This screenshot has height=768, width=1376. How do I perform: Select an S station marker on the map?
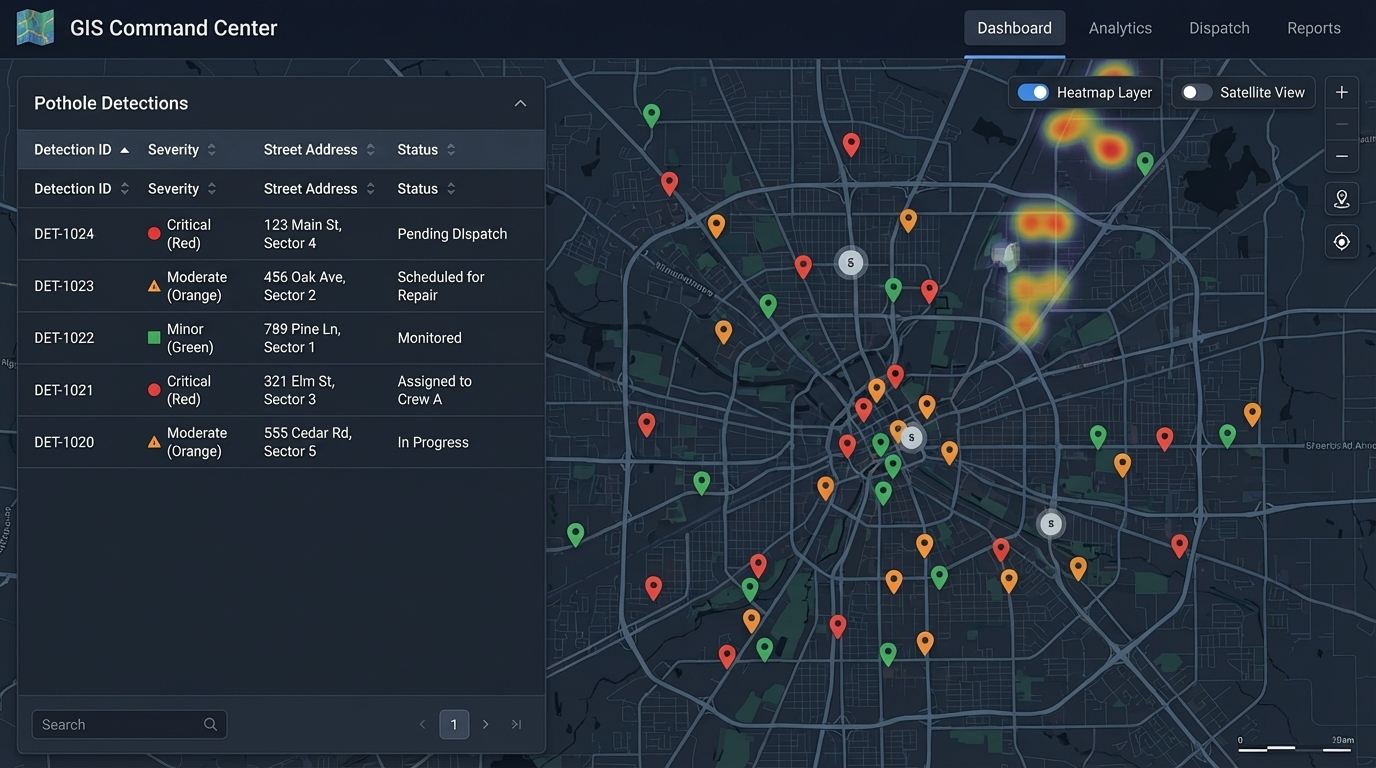(x=850, y=262)
